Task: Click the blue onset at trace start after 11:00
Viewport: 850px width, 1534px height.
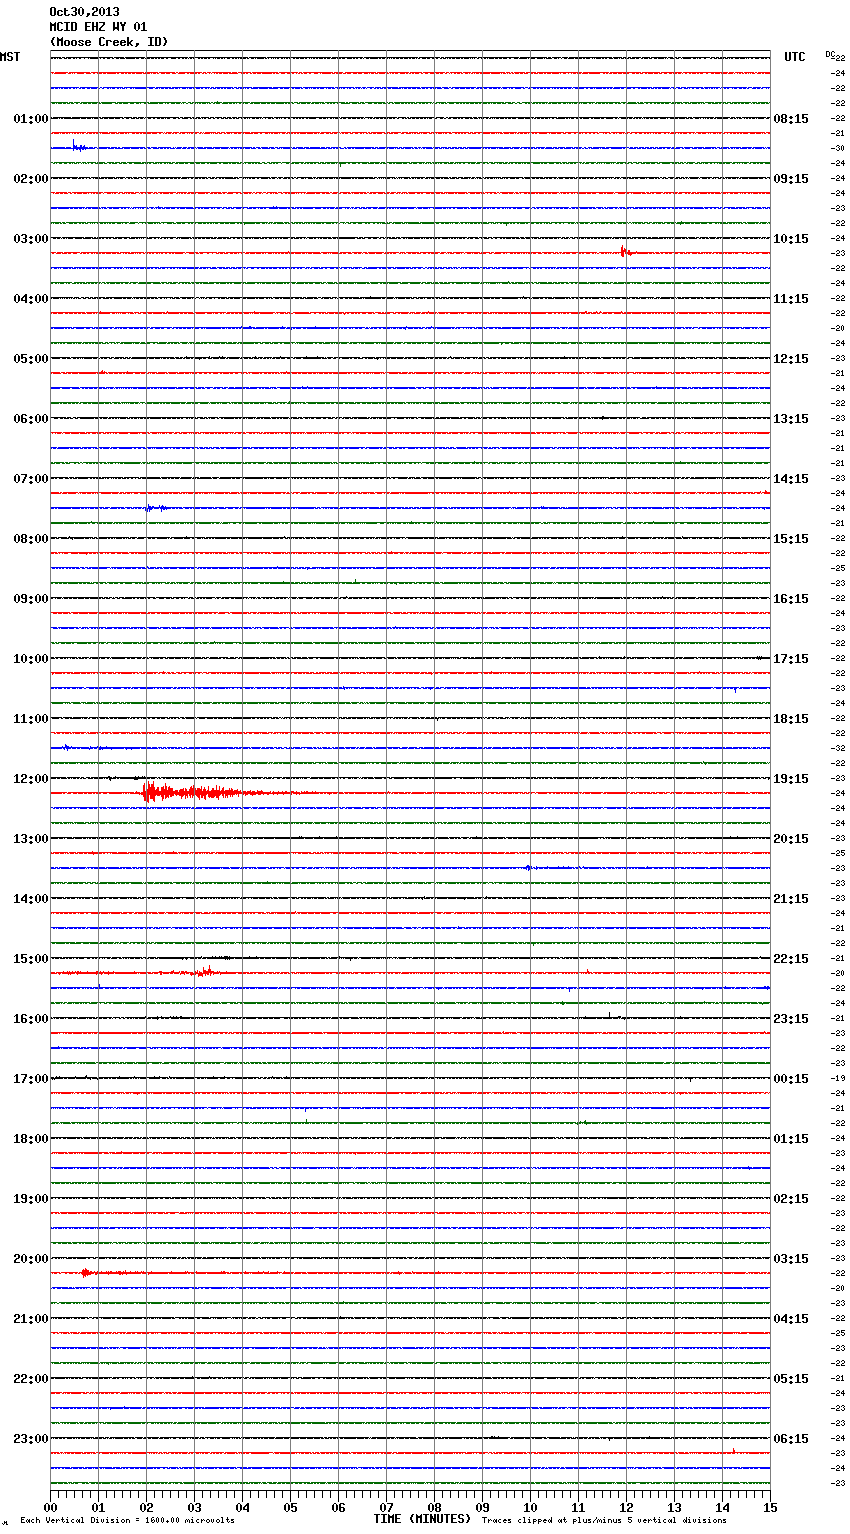Action: pyautogui.click(x=68, y=747)
